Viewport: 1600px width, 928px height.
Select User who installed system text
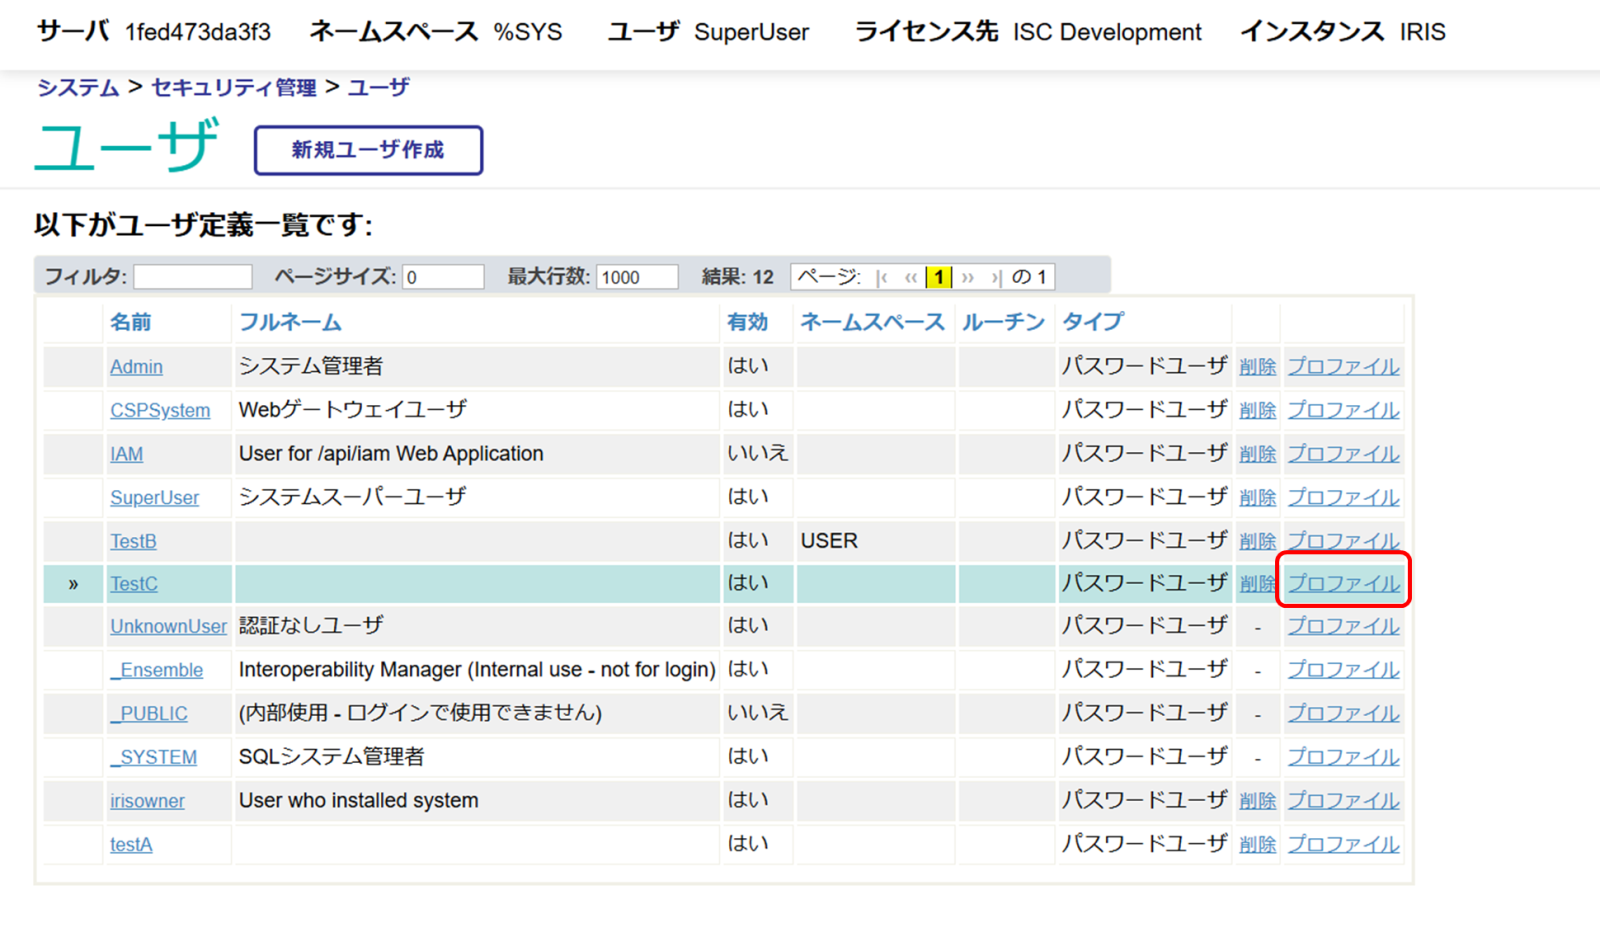click(x=359, y=801)
